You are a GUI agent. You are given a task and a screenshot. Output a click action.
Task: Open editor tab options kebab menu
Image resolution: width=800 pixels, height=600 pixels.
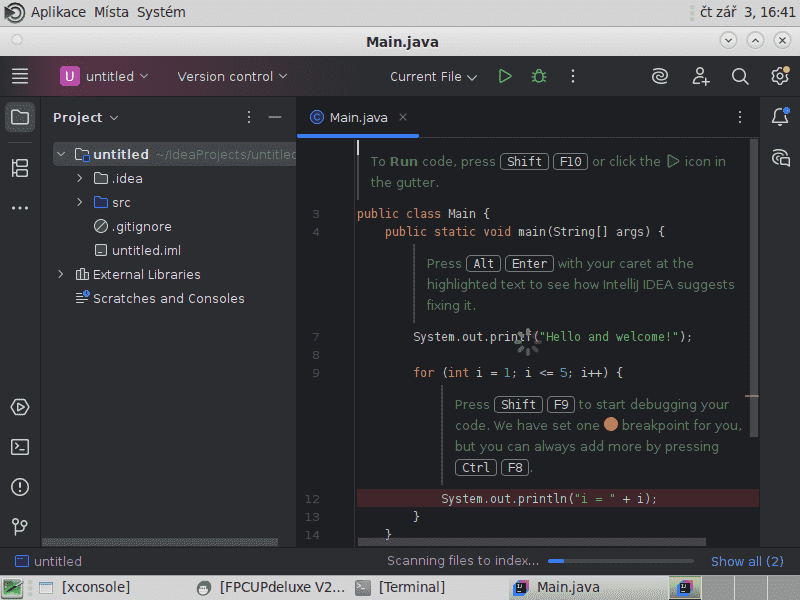(x=740, y=117)
